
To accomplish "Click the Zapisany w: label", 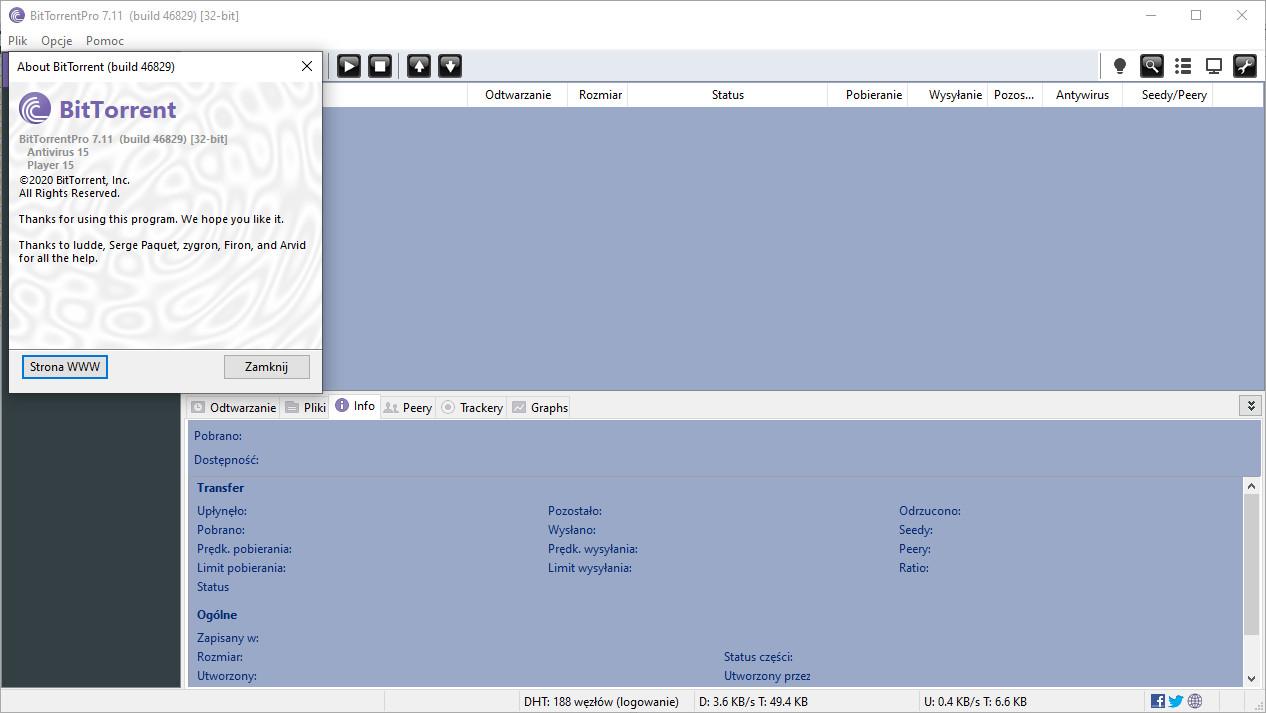I will point(228,638).
